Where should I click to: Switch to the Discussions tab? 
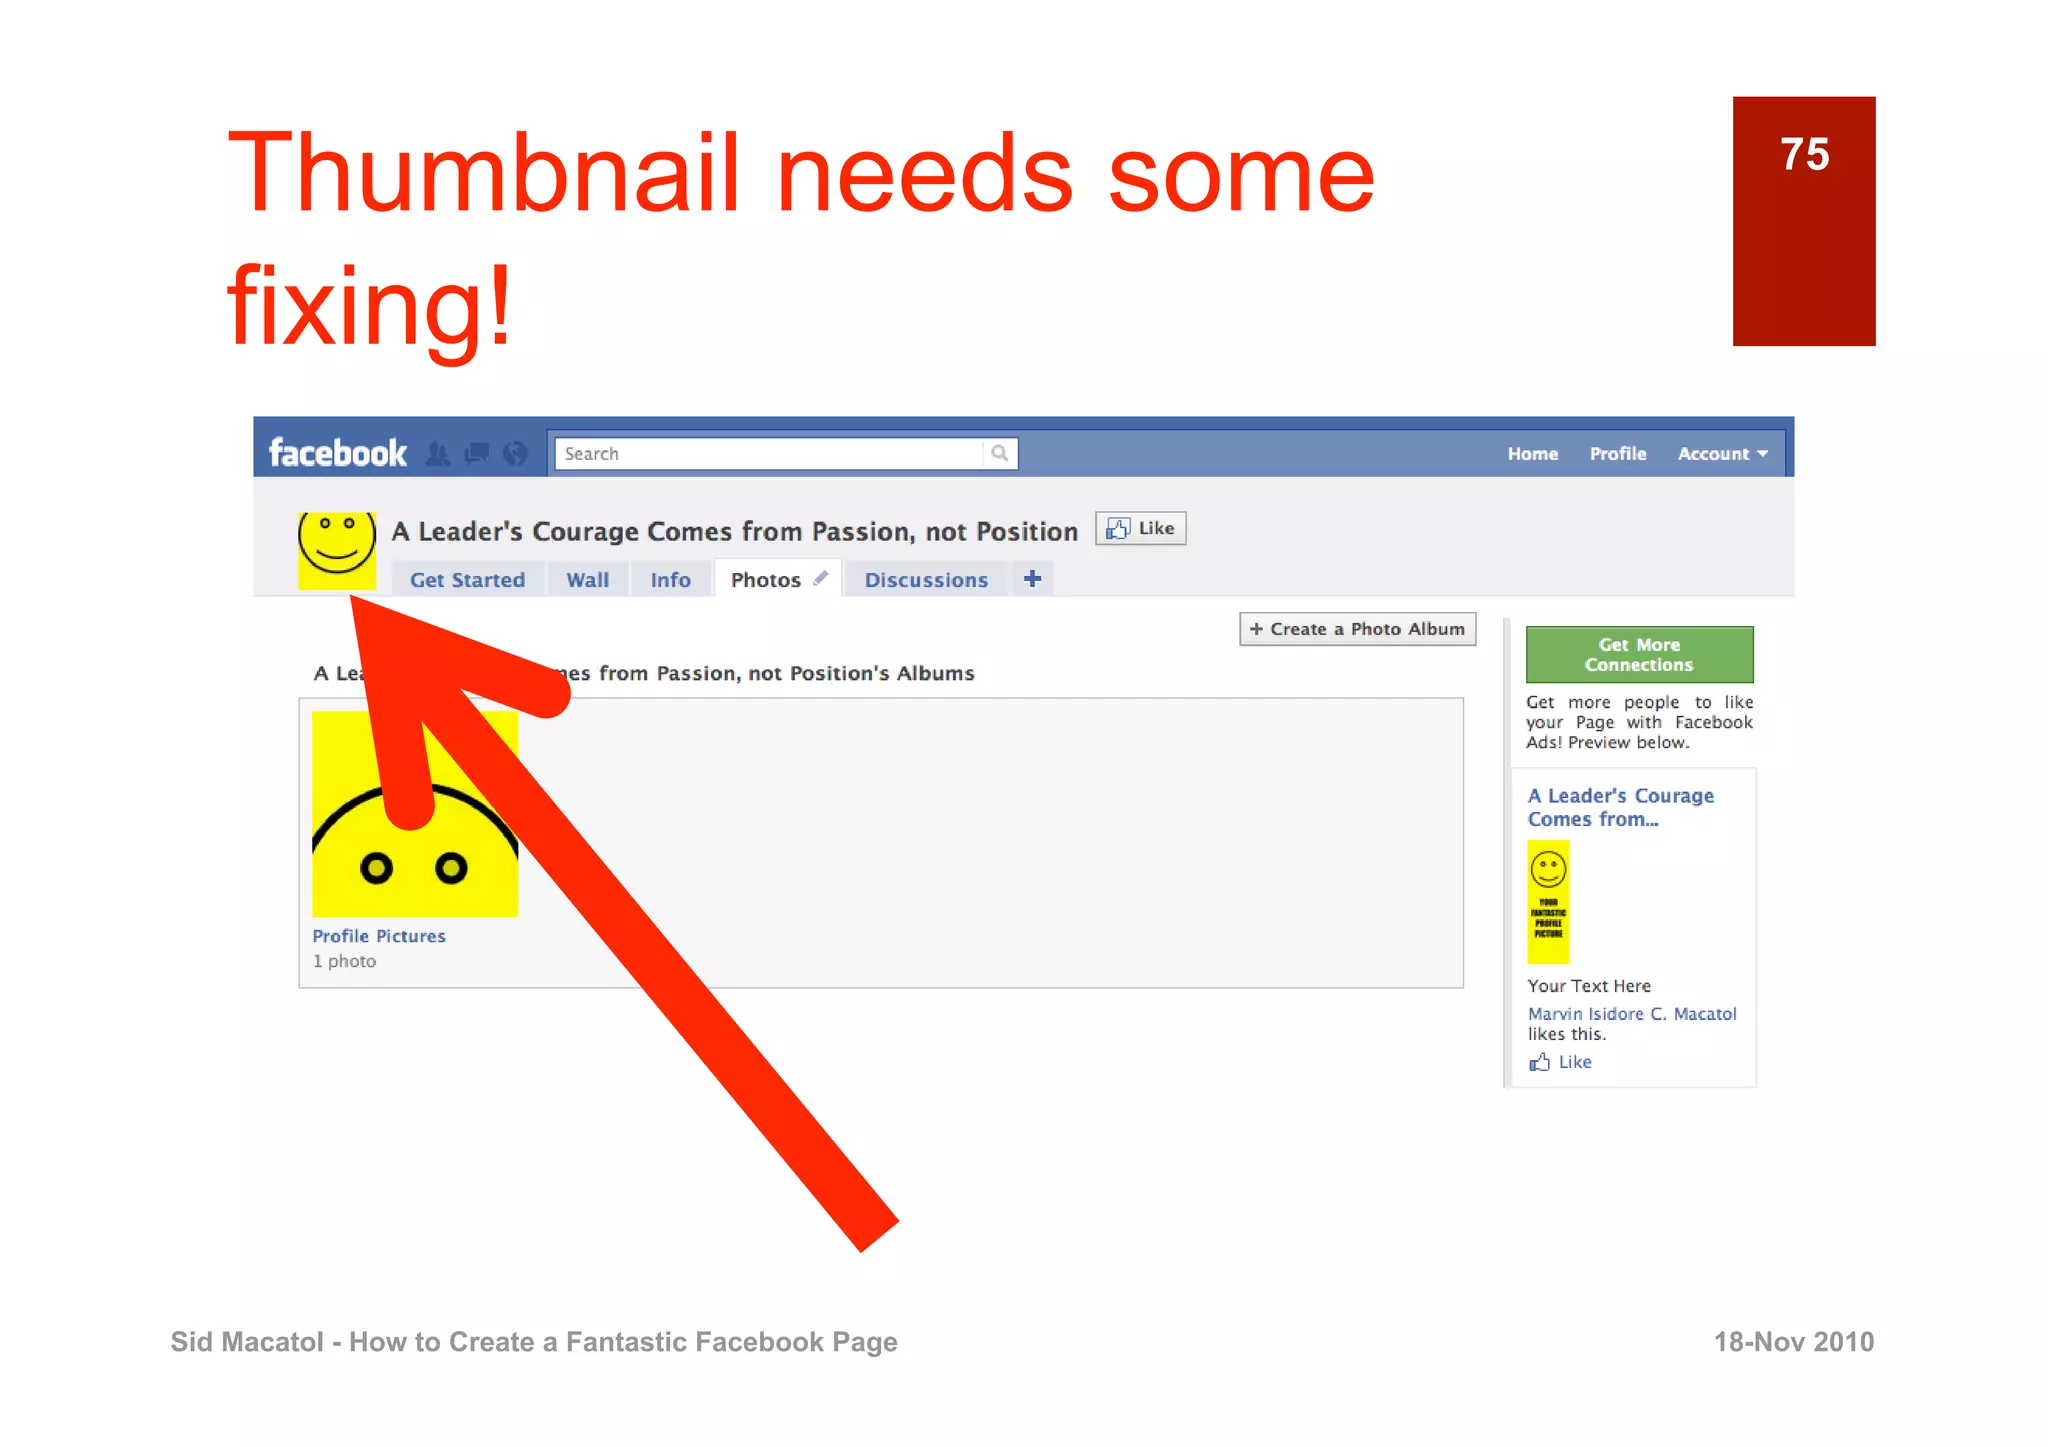click(x=926, y=580)
